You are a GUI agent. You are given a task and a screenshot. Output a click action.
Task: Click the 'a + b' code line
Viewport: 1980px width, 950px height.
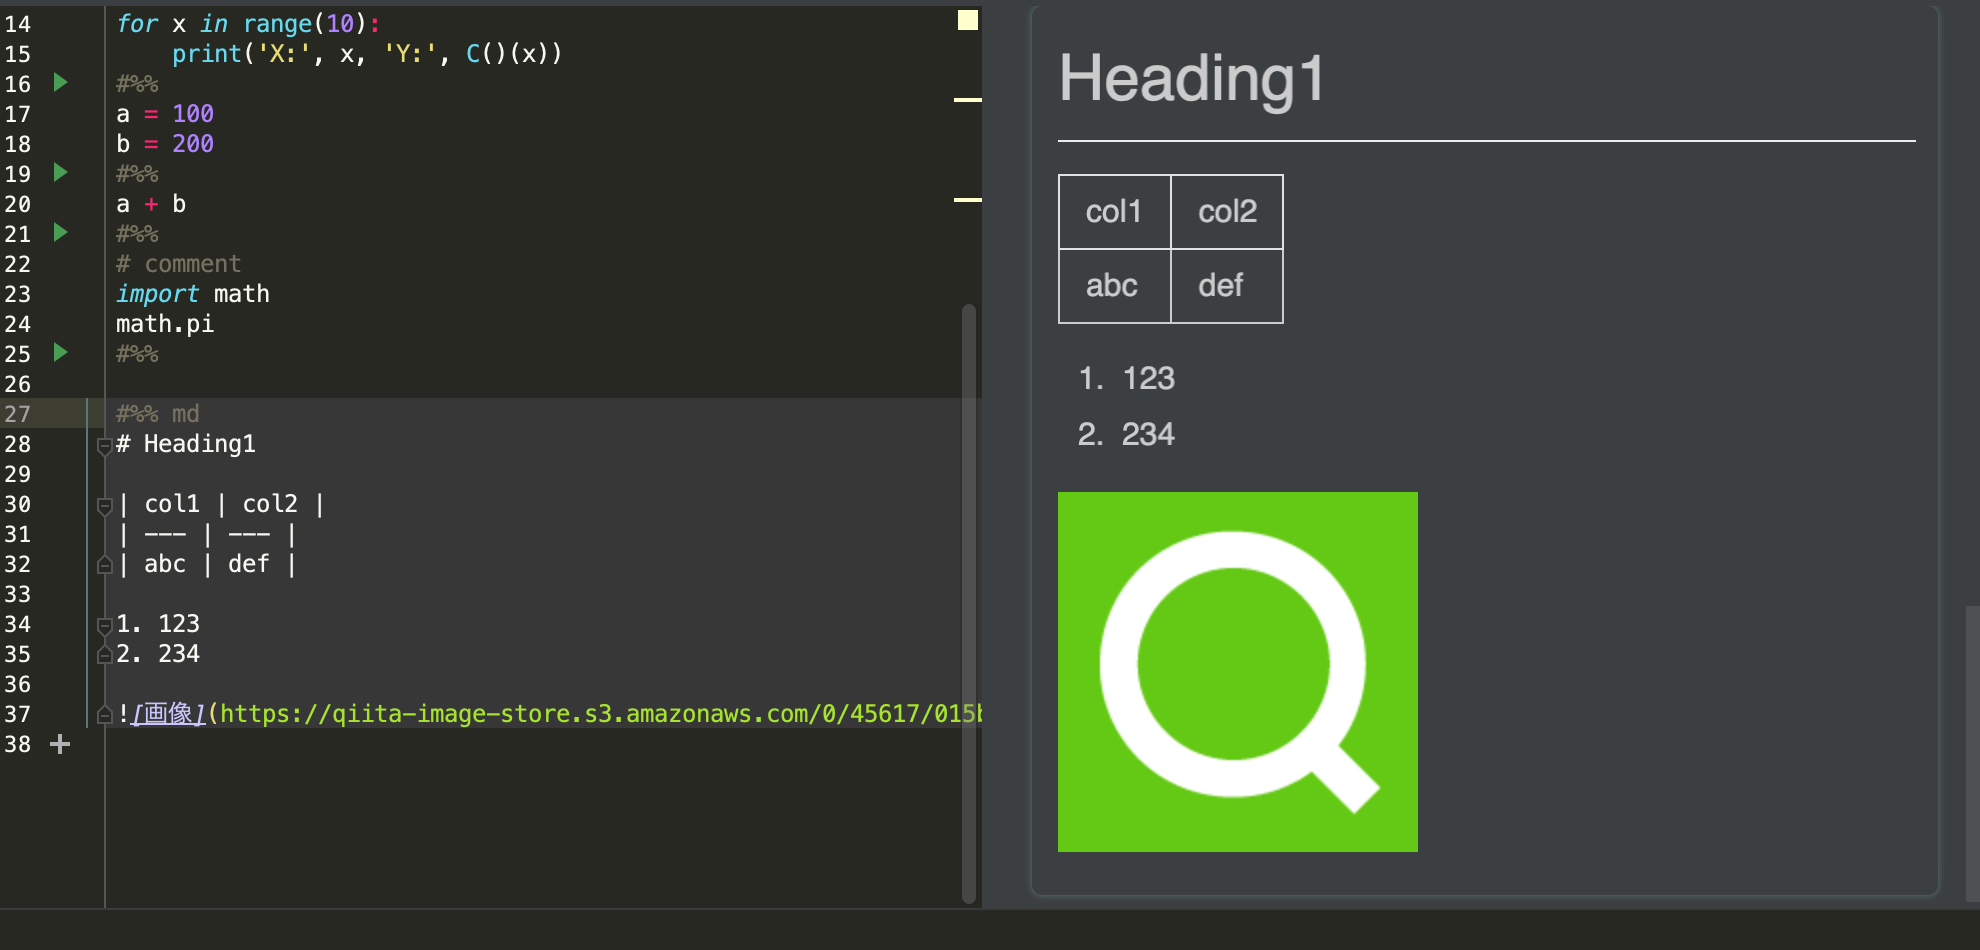coord(151,204)
